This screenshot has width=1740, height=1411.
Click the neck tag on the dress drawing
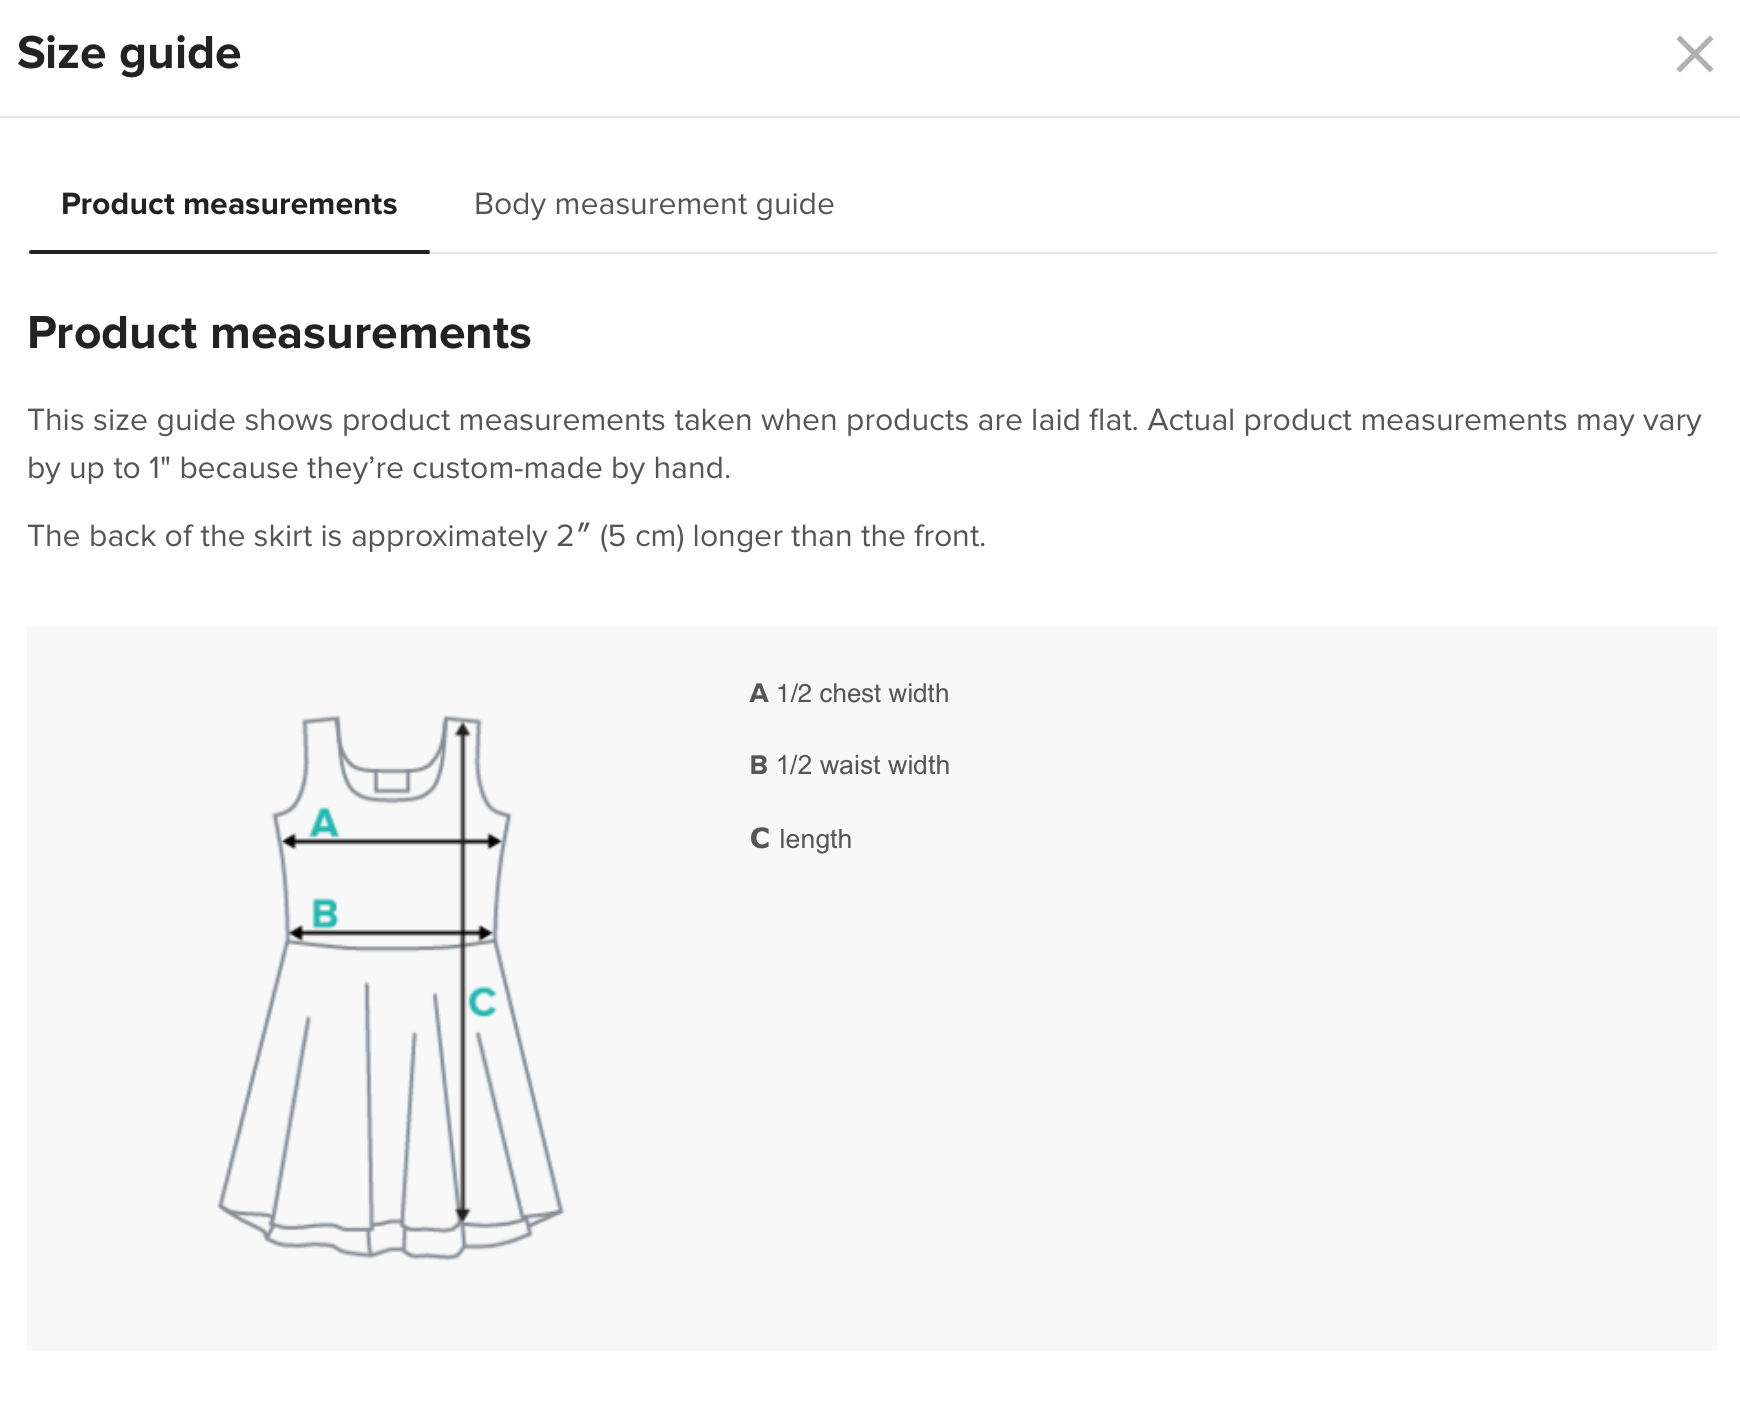point(392,781)
